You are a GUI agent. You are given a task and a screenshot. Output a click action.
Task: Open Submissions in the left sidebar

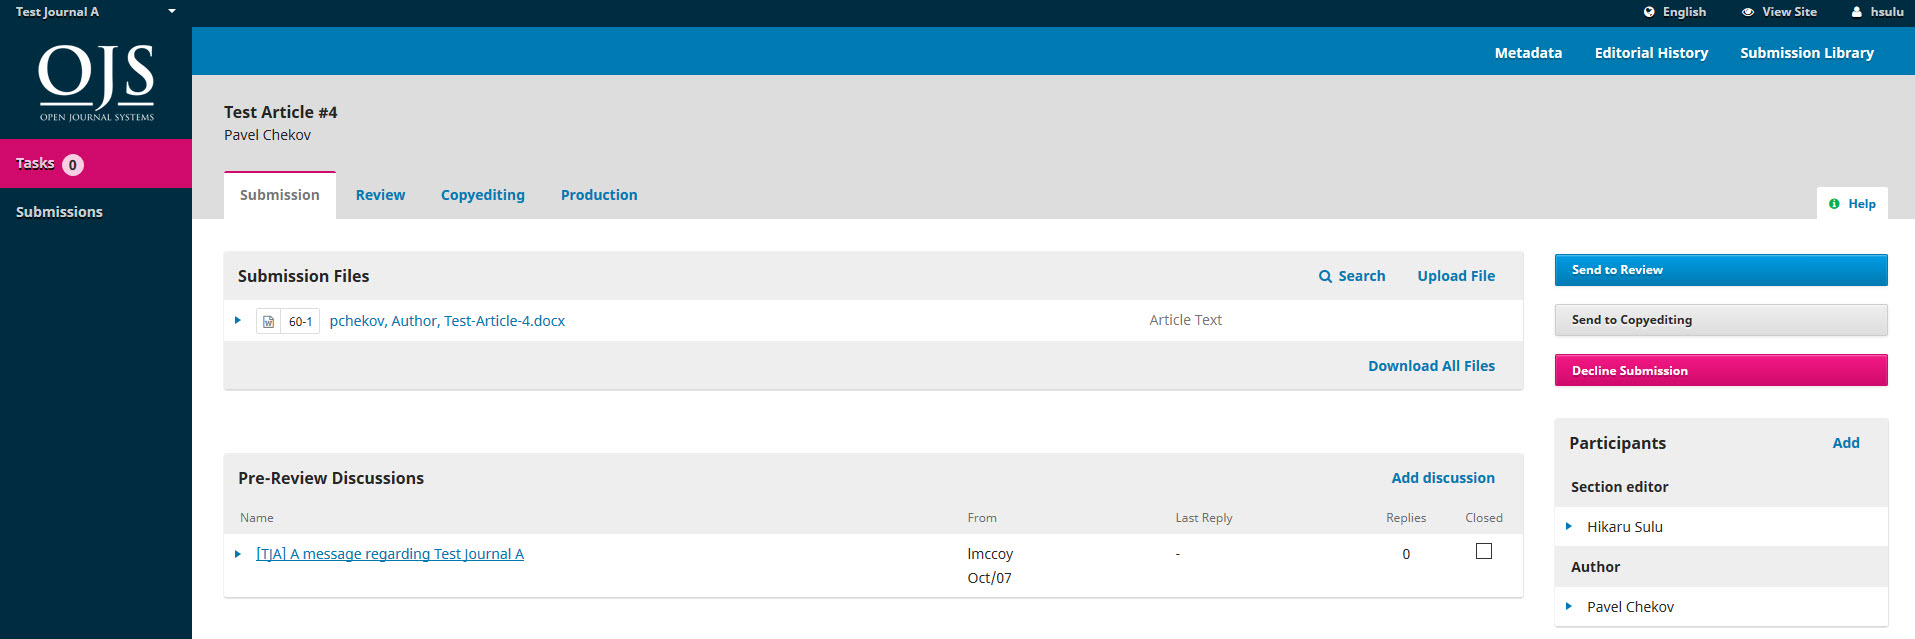[59, 212]
